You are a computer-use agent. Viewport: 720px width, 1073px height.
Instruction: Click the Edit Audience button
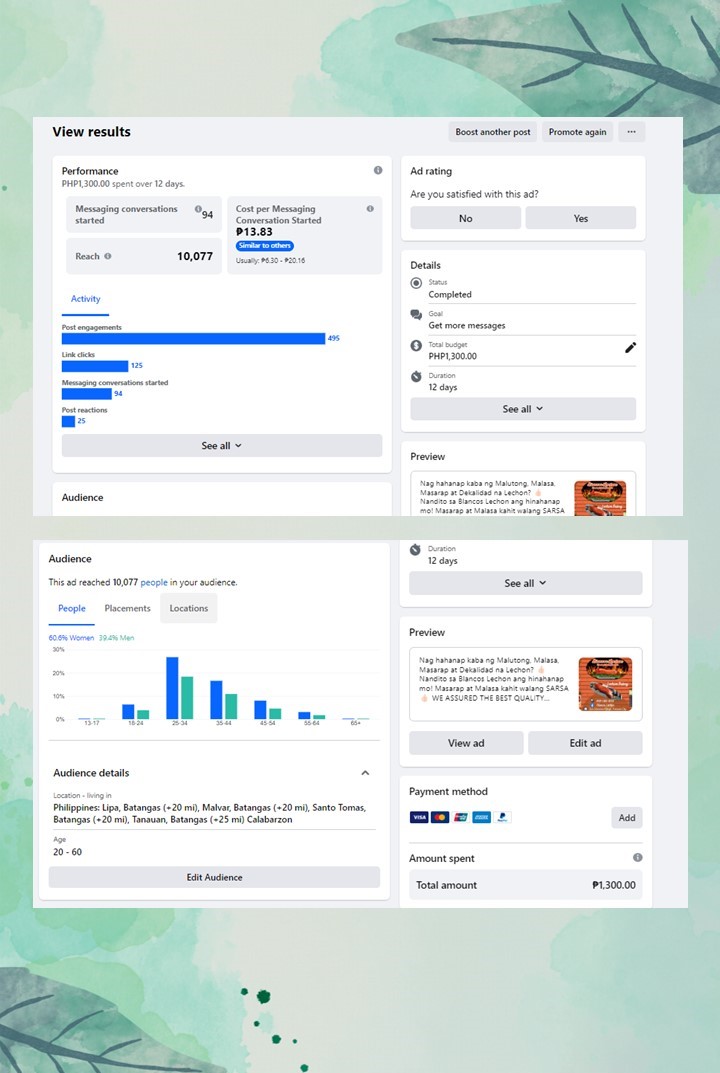(214, 877)
